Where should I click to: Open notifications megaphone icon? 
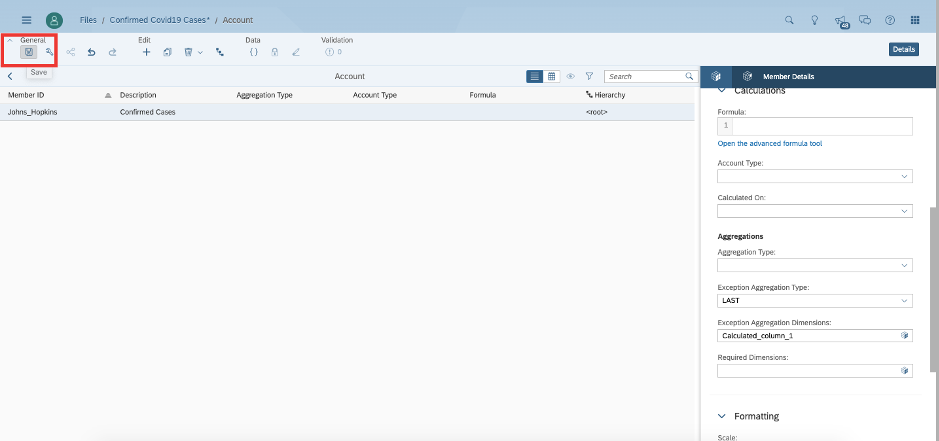coord(840,20)
